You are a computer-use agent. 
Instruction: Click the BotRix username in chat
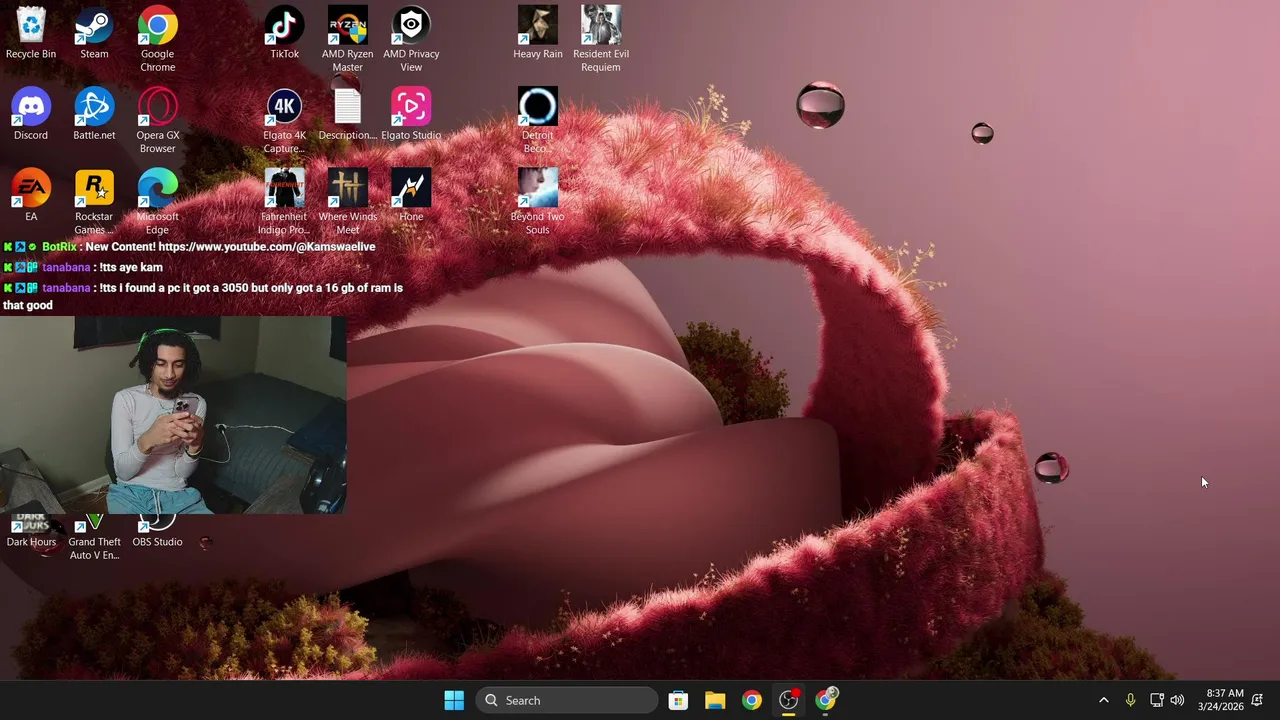pyautogui.click(x=59, y=247)
